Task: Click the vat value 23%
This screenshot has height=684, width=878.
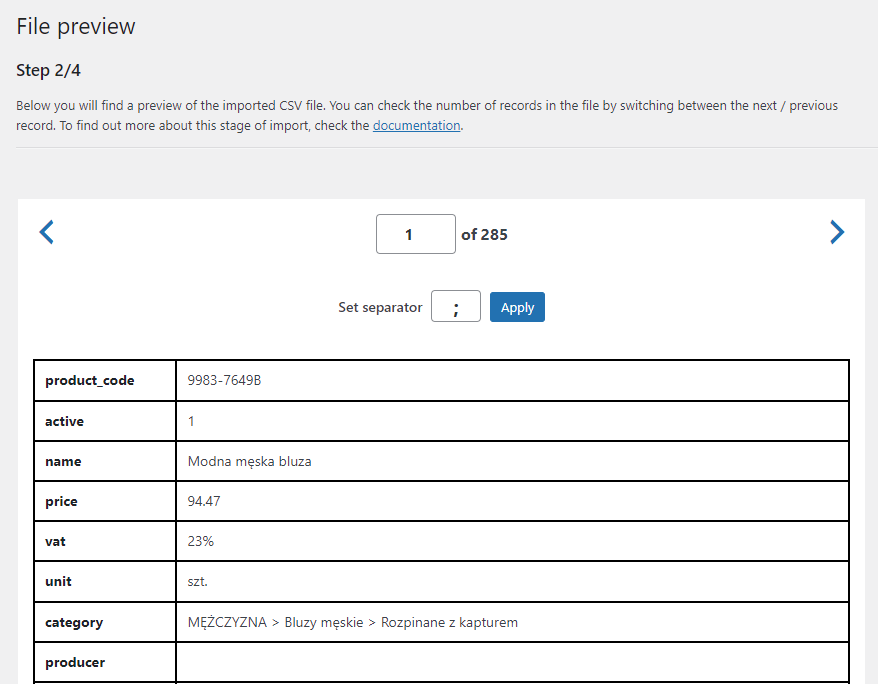Action: point(200,541)
